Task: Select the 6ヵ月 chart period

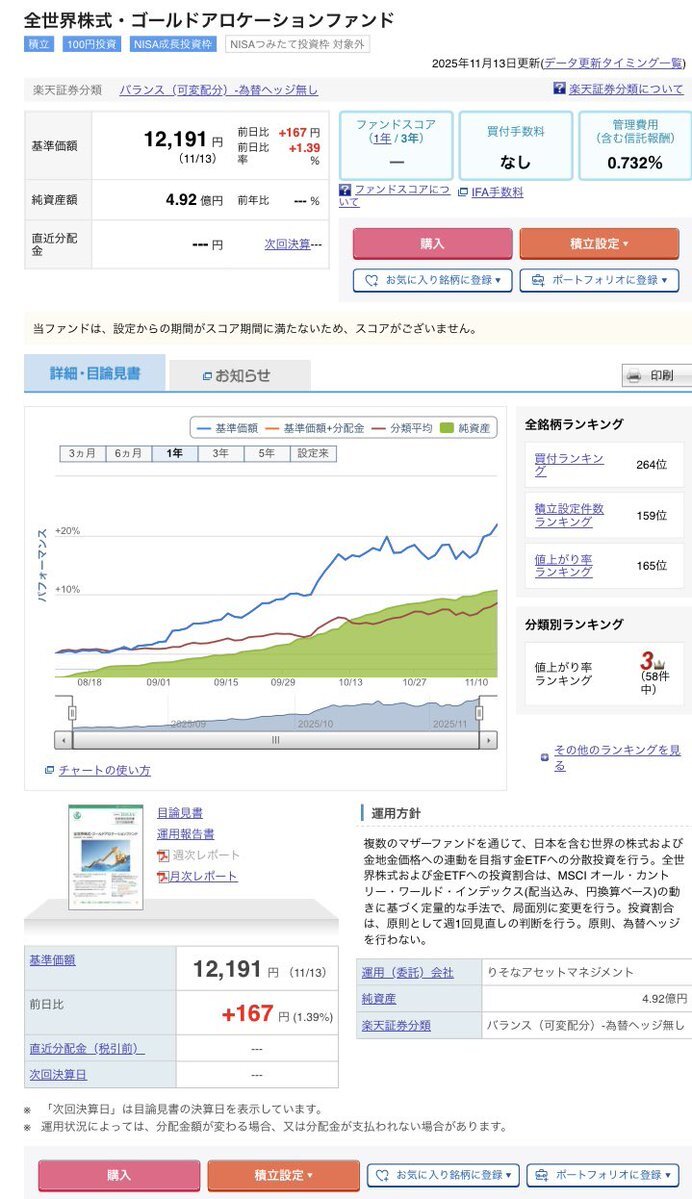Action: point(128,453)
